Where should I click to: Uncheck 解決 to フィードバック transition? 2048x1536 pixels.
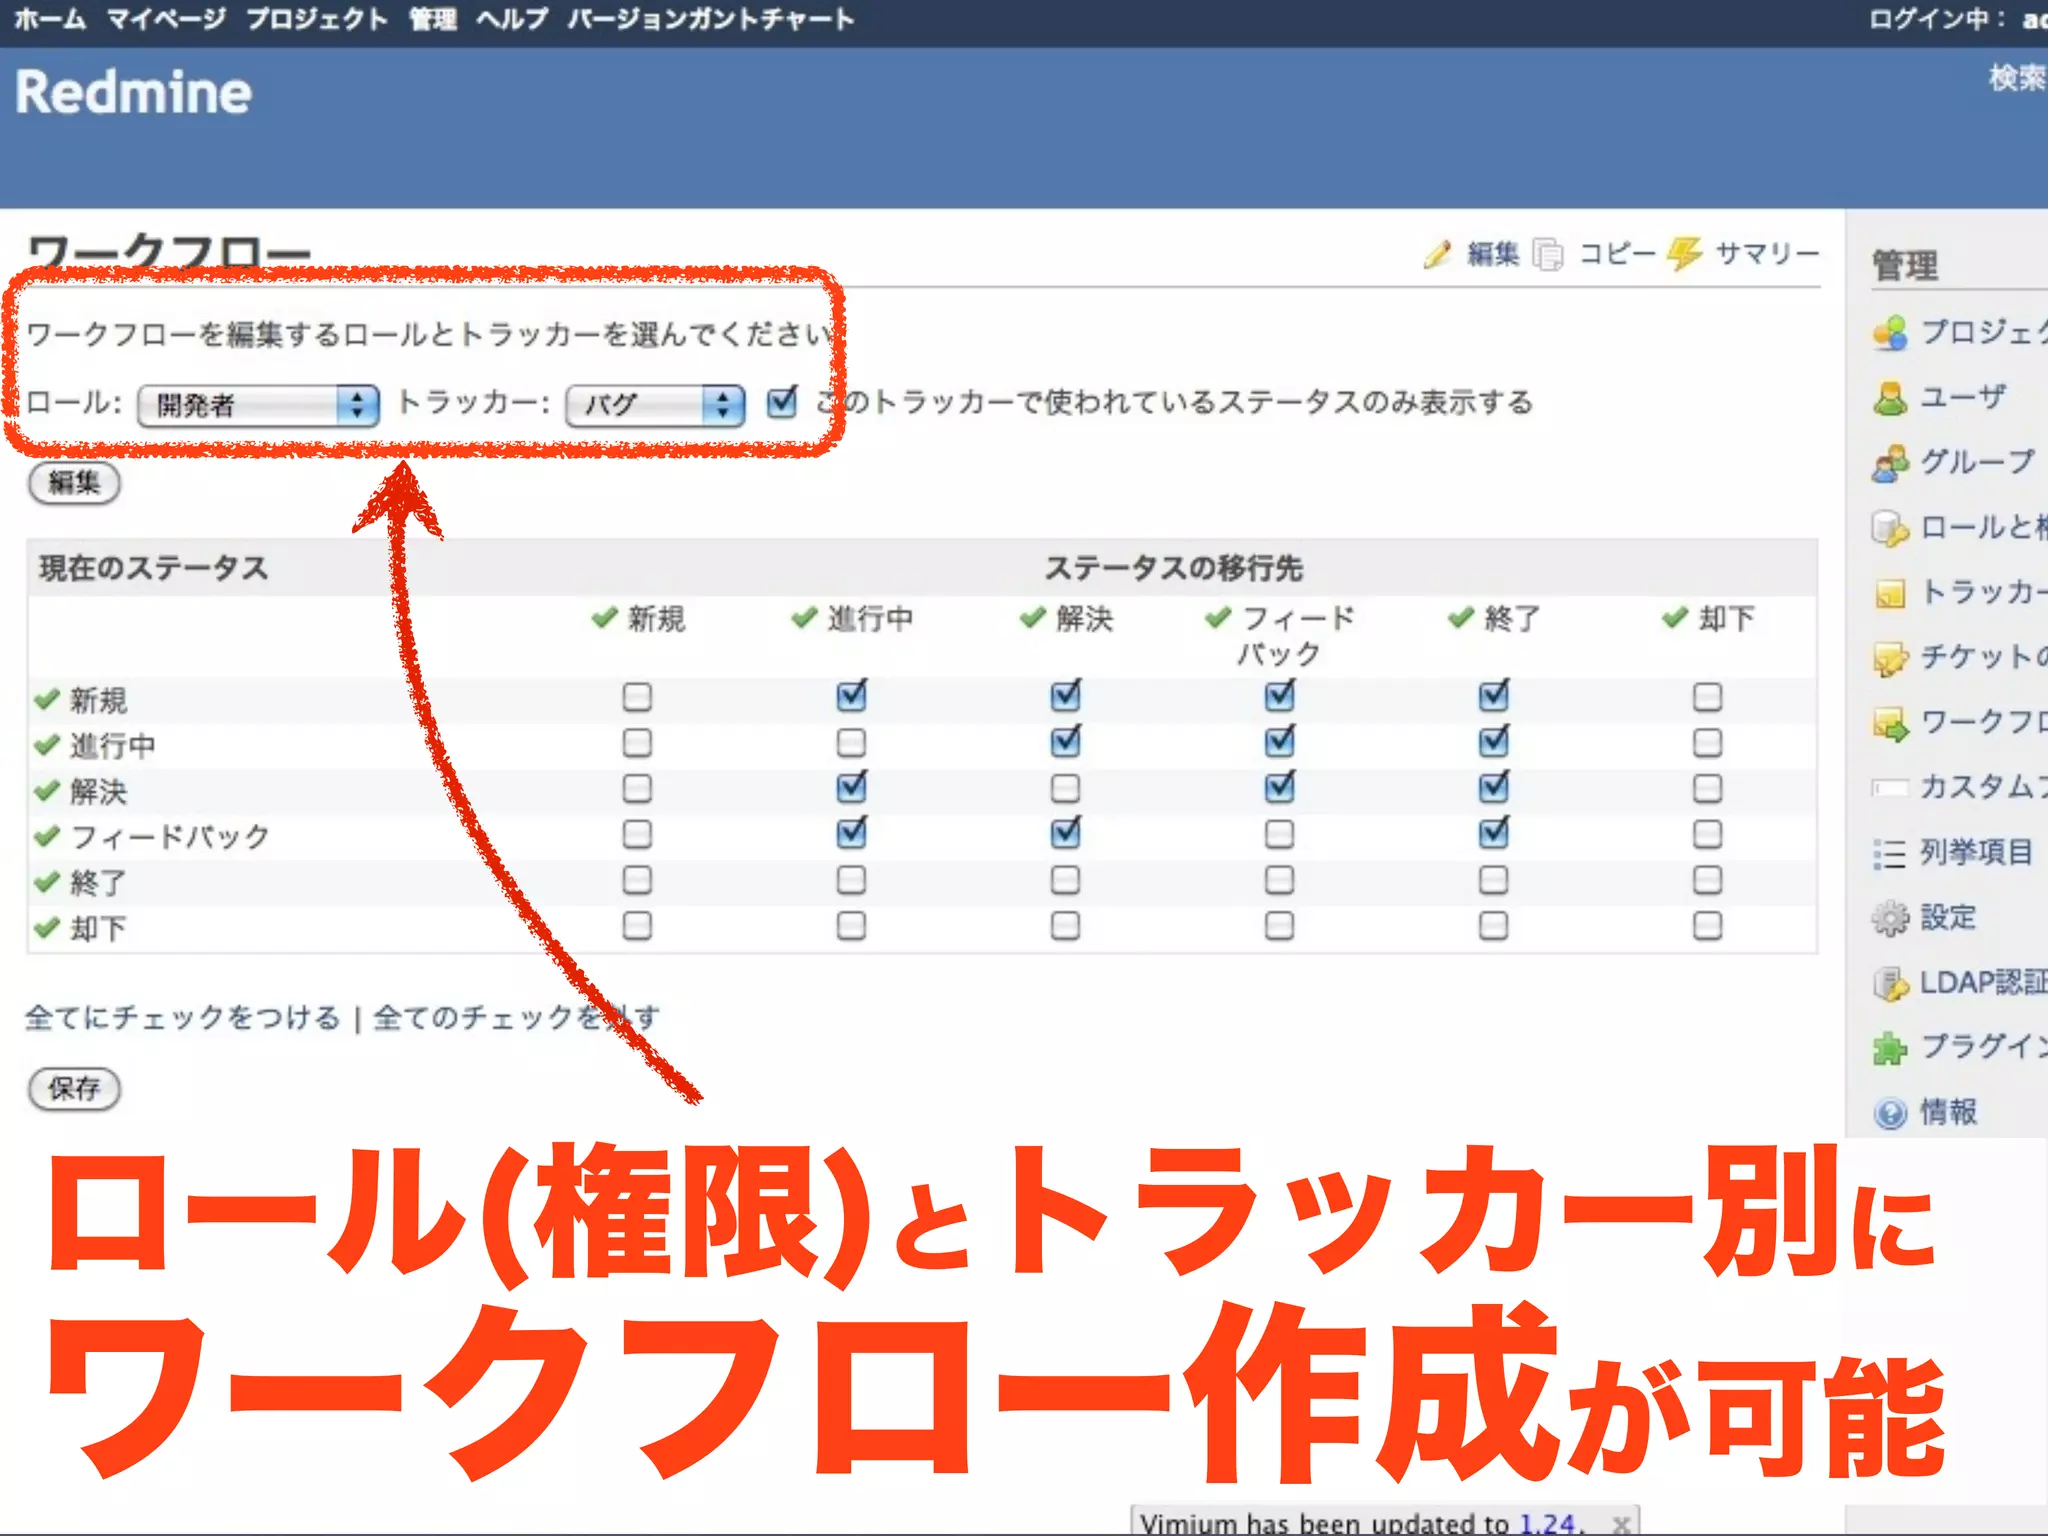[1280, 787]
